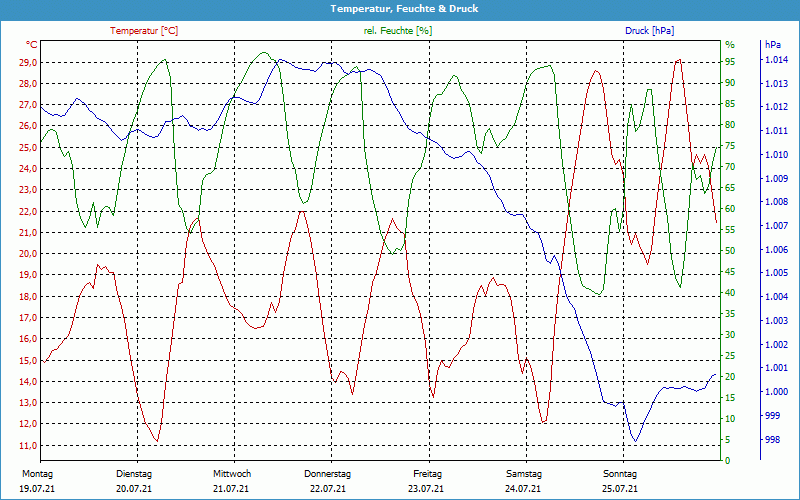The width and height of the screenshot is (800, 500).
Task: Click the 'Sonntag' day label
Action: click(x=620, y=473)
